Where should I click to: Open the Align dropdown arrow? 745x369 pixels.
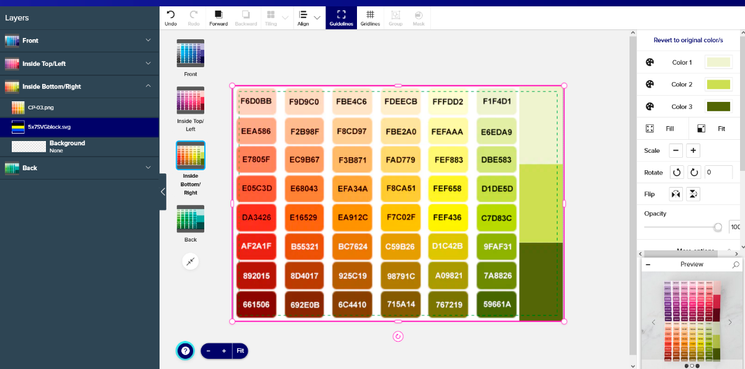coord(317,18)
